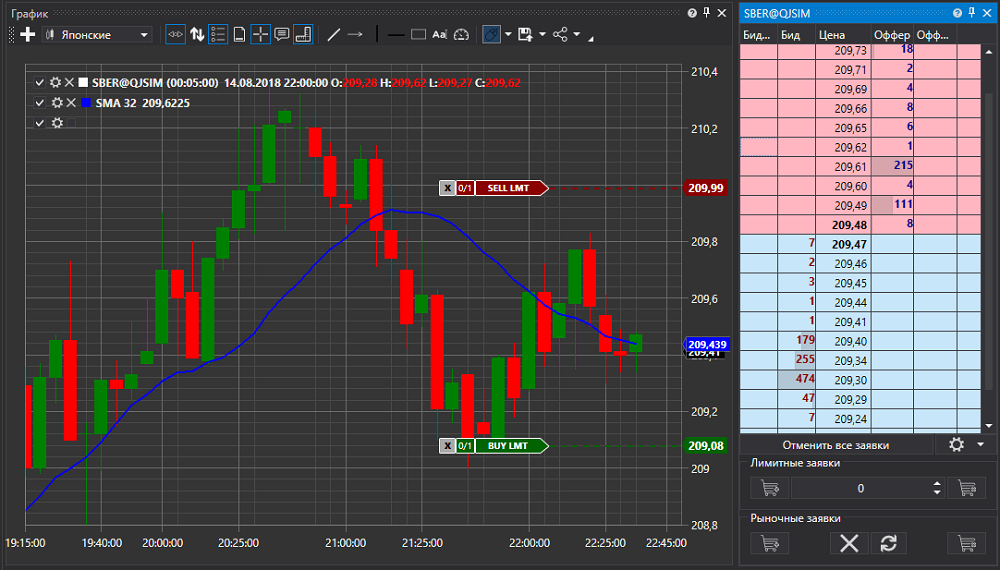Click the Цена column header

pos(832,35)
